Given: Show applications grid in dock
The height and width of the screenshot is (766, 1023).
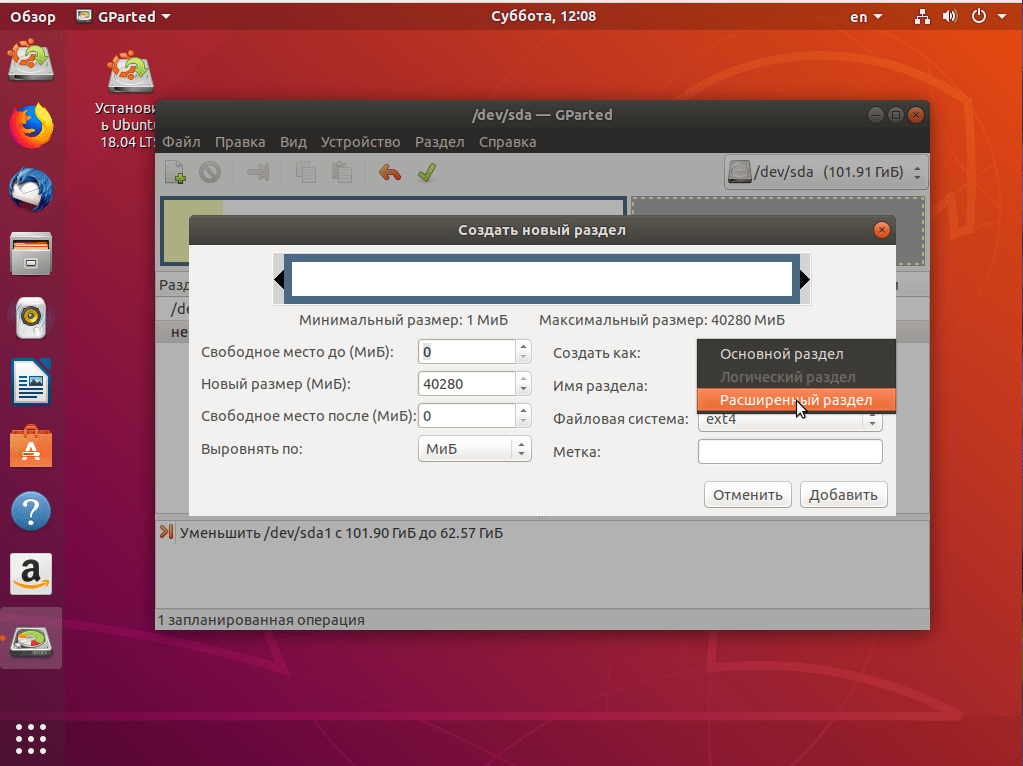Looking at the screenshot, I should [x=31, y=739].
